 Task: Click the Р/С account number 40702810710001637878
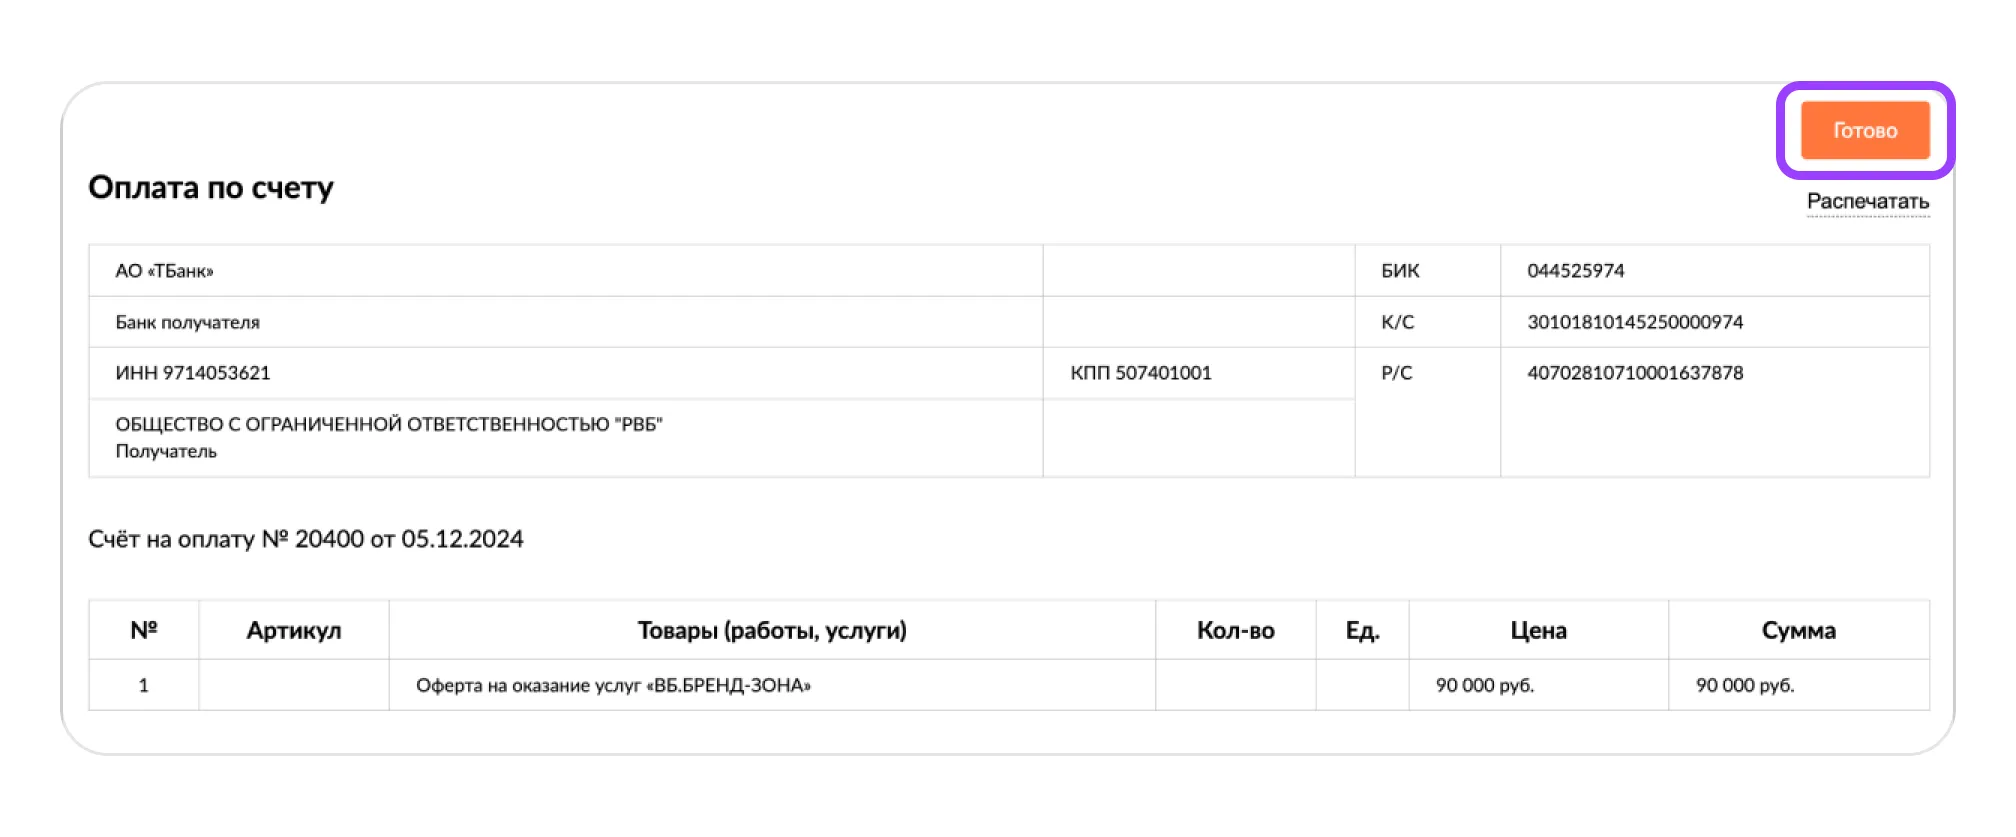click(1635, 373)
